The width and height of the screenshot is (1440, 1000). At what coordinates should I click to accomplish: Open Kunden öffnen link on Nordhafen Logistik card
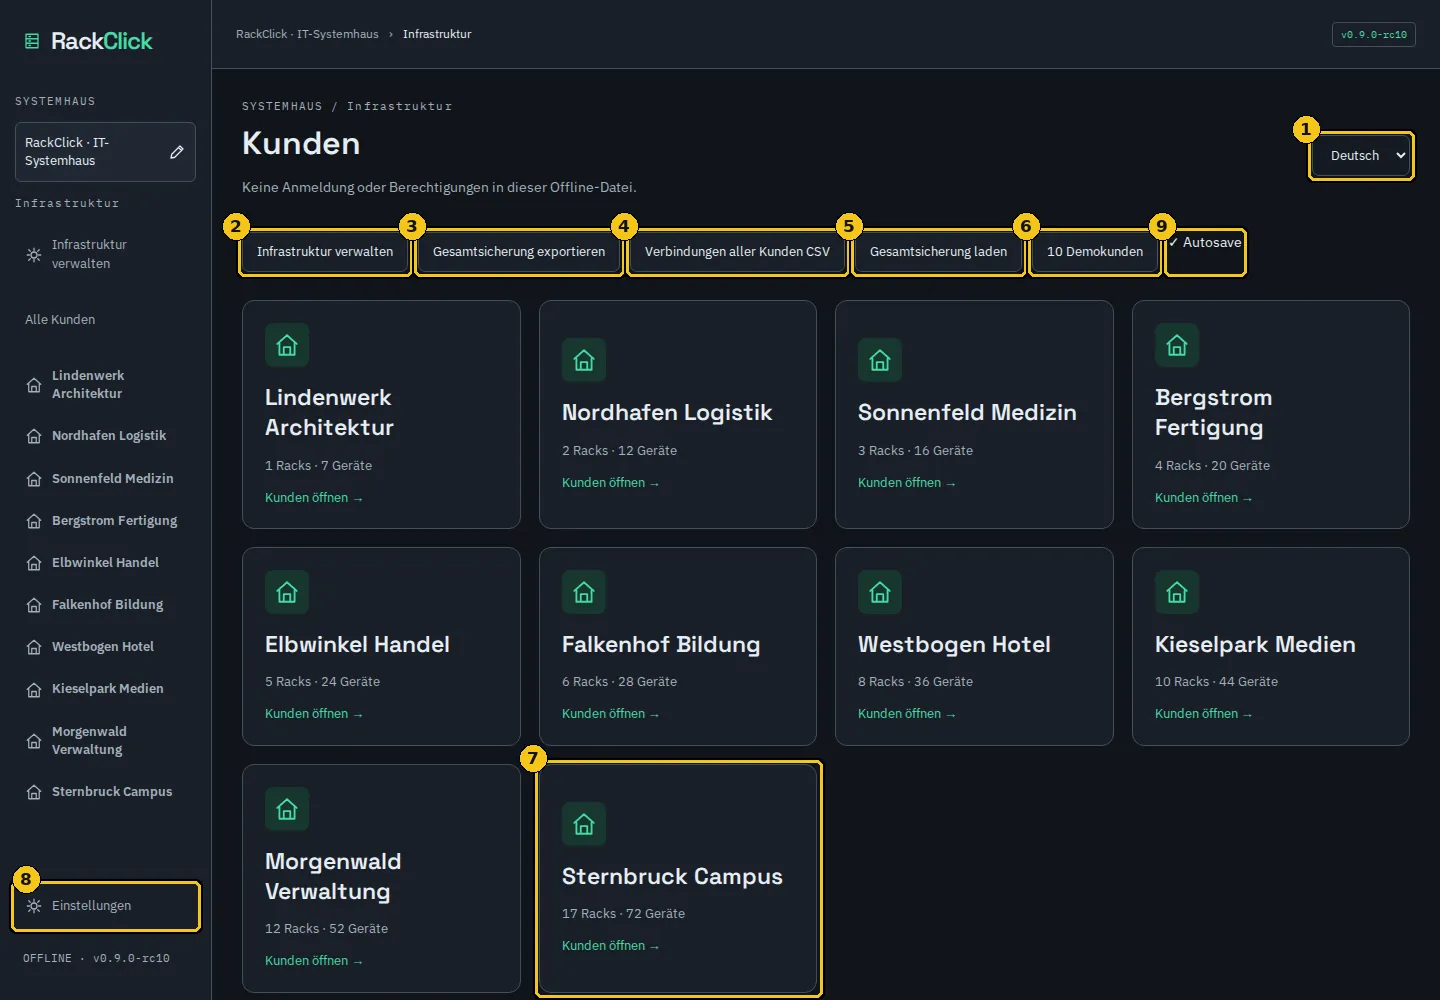pyautogui.click(x=610, y=483)
